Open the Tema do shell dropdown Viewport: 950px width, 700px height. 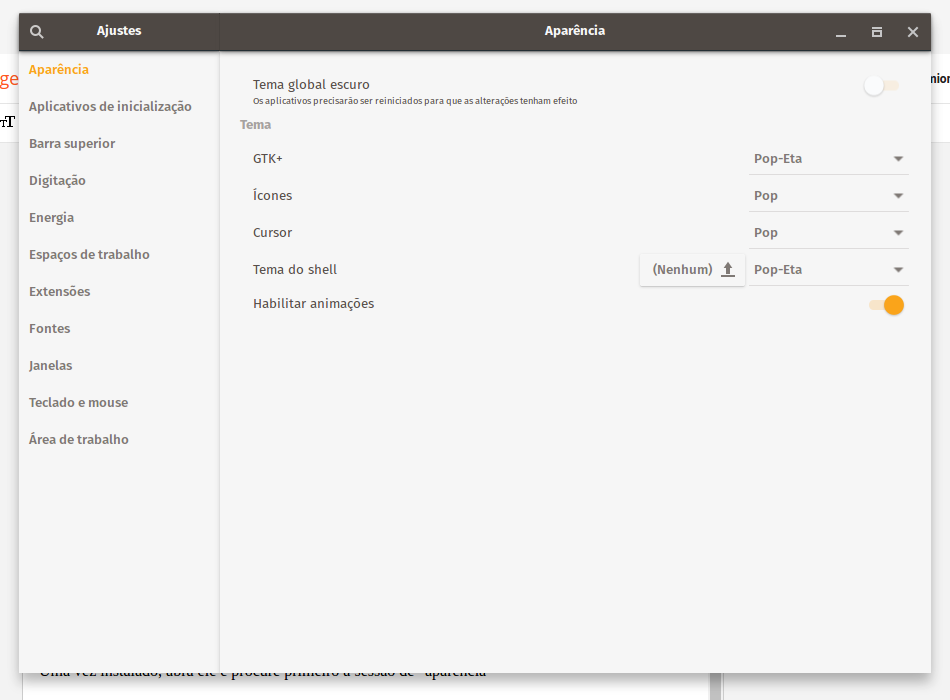[x=828, y=270]
